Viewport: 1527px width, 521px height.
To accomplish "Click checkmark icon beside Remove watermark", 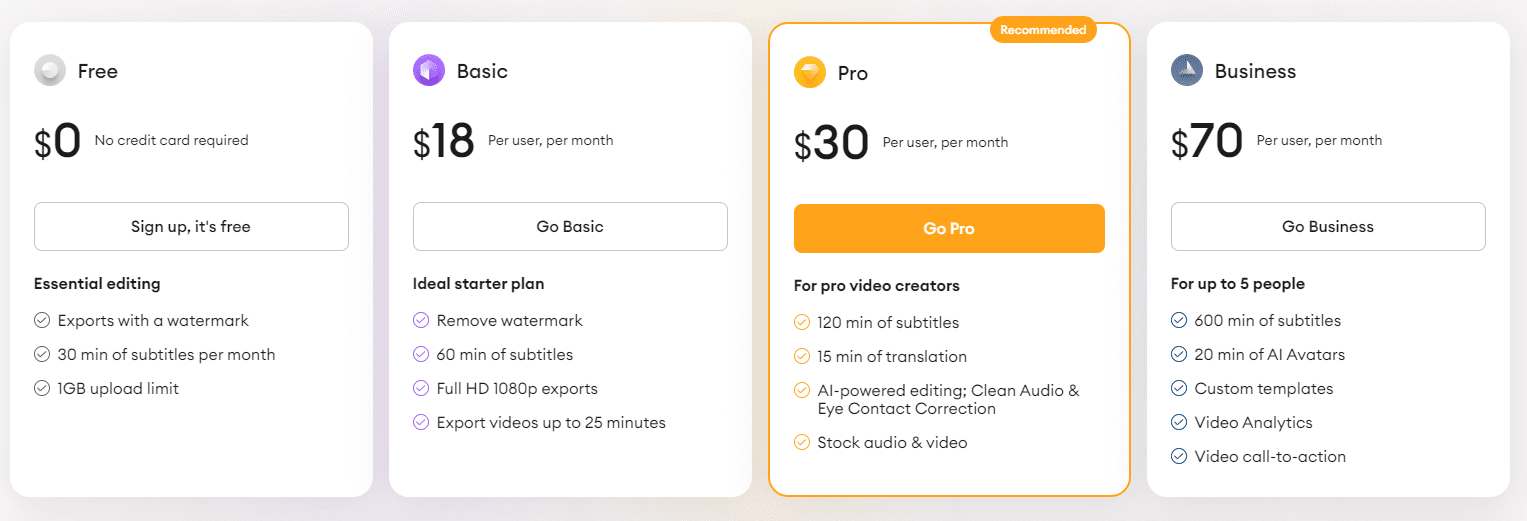I will point(421,321).
